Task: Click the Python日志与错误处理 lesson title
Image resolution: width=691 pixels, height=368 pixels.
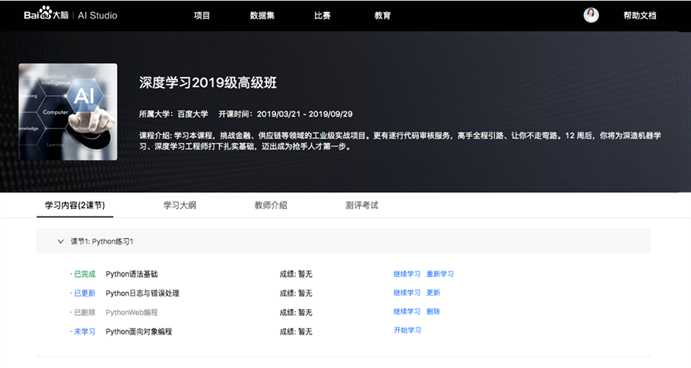Action: coord(142,293)
